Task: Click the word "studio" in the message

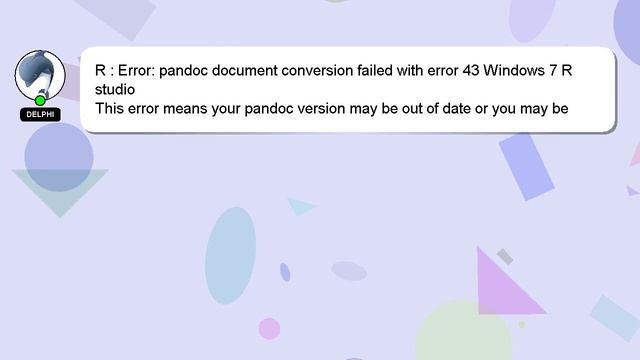Action: (115, 89)
